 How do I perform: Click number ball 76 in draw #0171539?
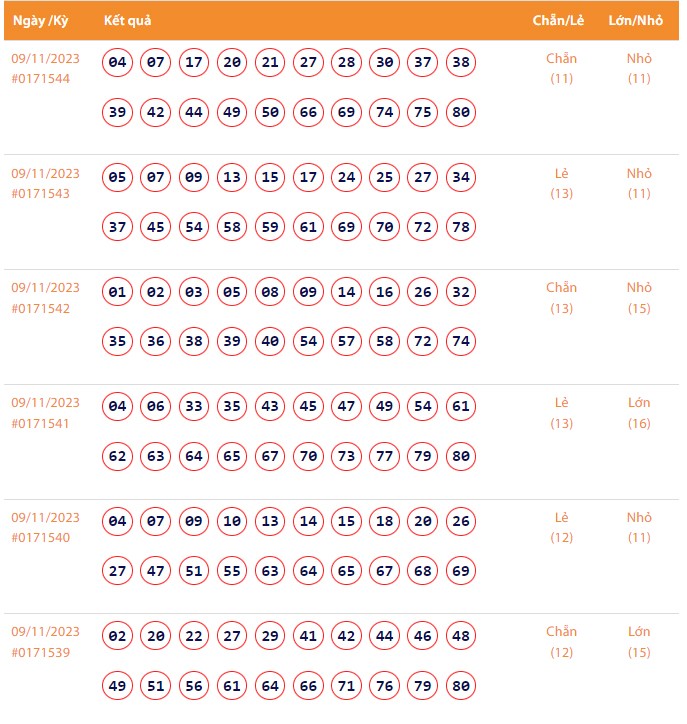coord(385,686)
